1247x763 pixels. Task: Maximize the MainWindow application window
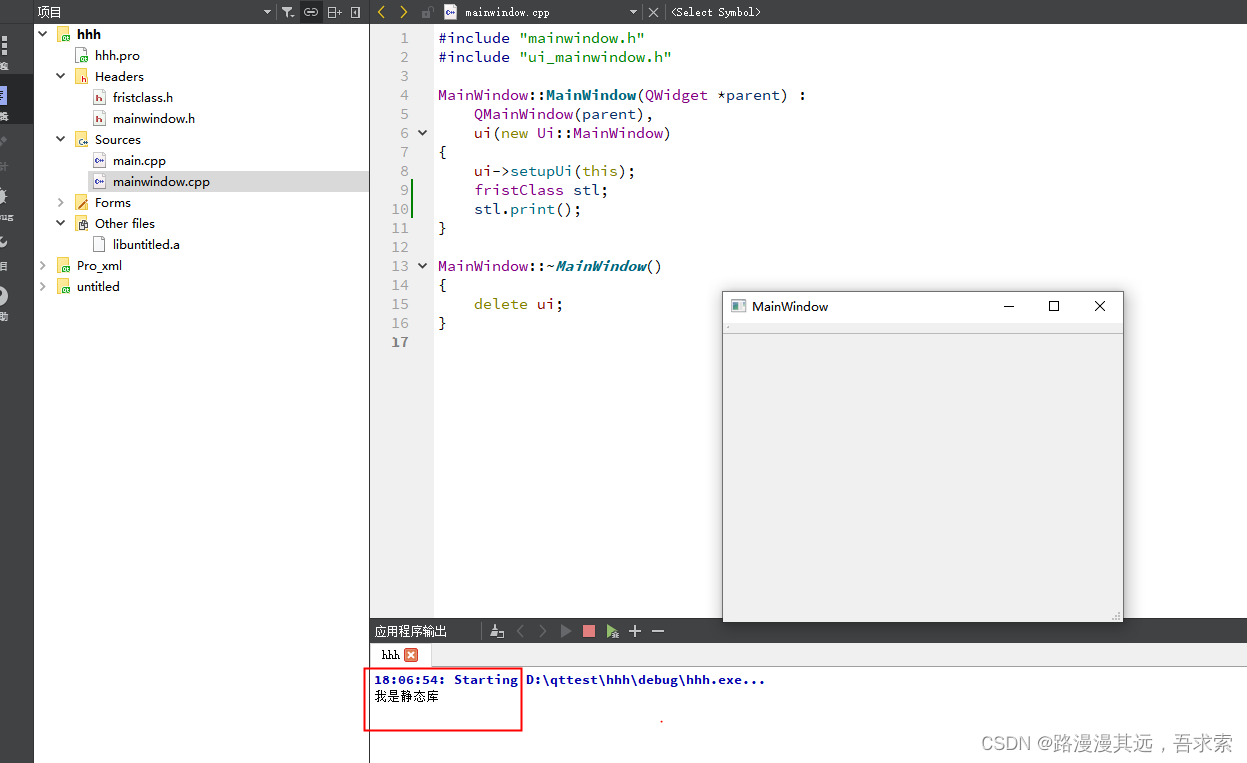tap(1053, 306)
